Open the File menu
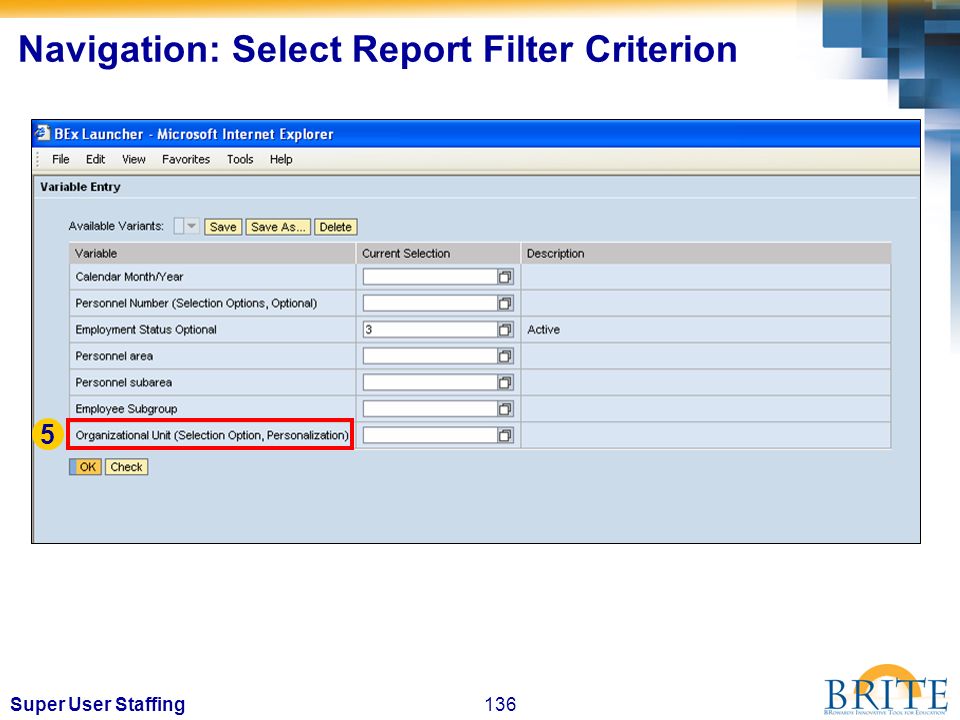The height and width of the screenshot is (720, 960). point(61,159)
